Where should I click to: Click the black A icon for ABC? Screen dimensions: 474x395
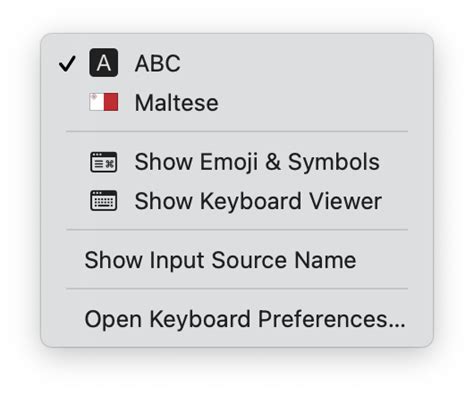[103, 63]
